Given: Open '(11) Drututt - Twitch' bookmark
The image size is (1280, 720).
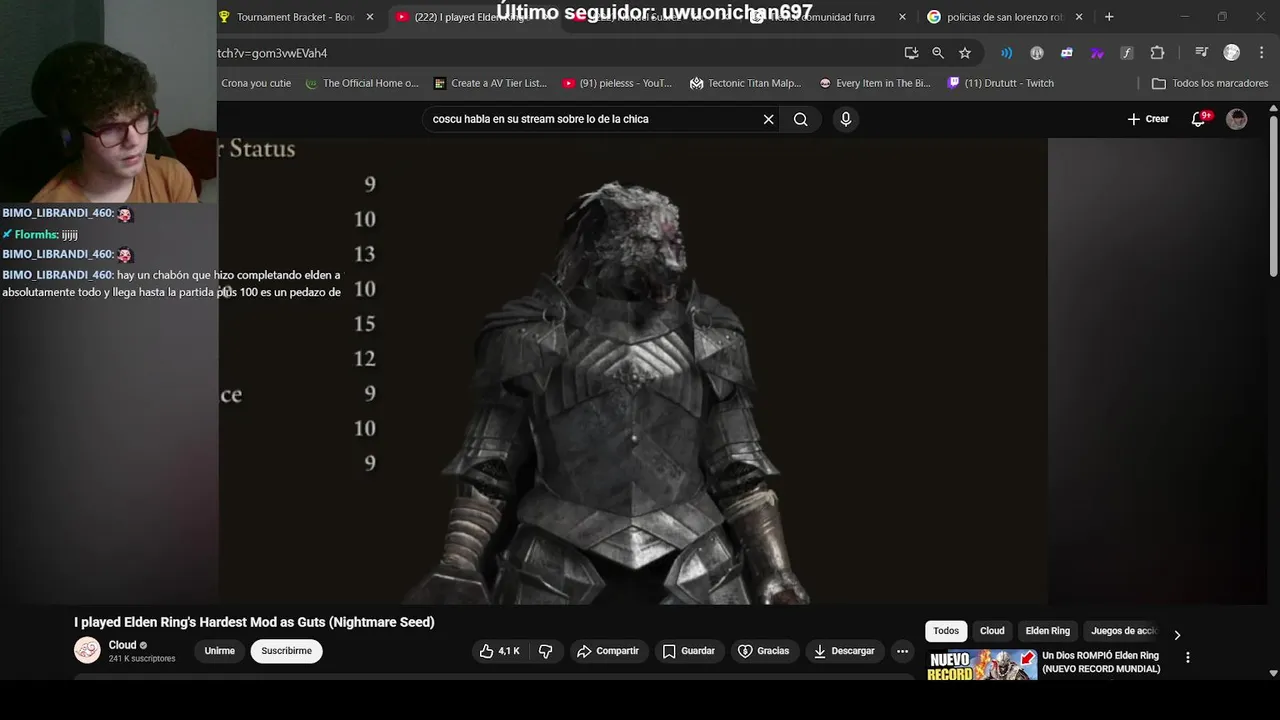Looking at the screenshot, I should click(x=1001, y=83).
